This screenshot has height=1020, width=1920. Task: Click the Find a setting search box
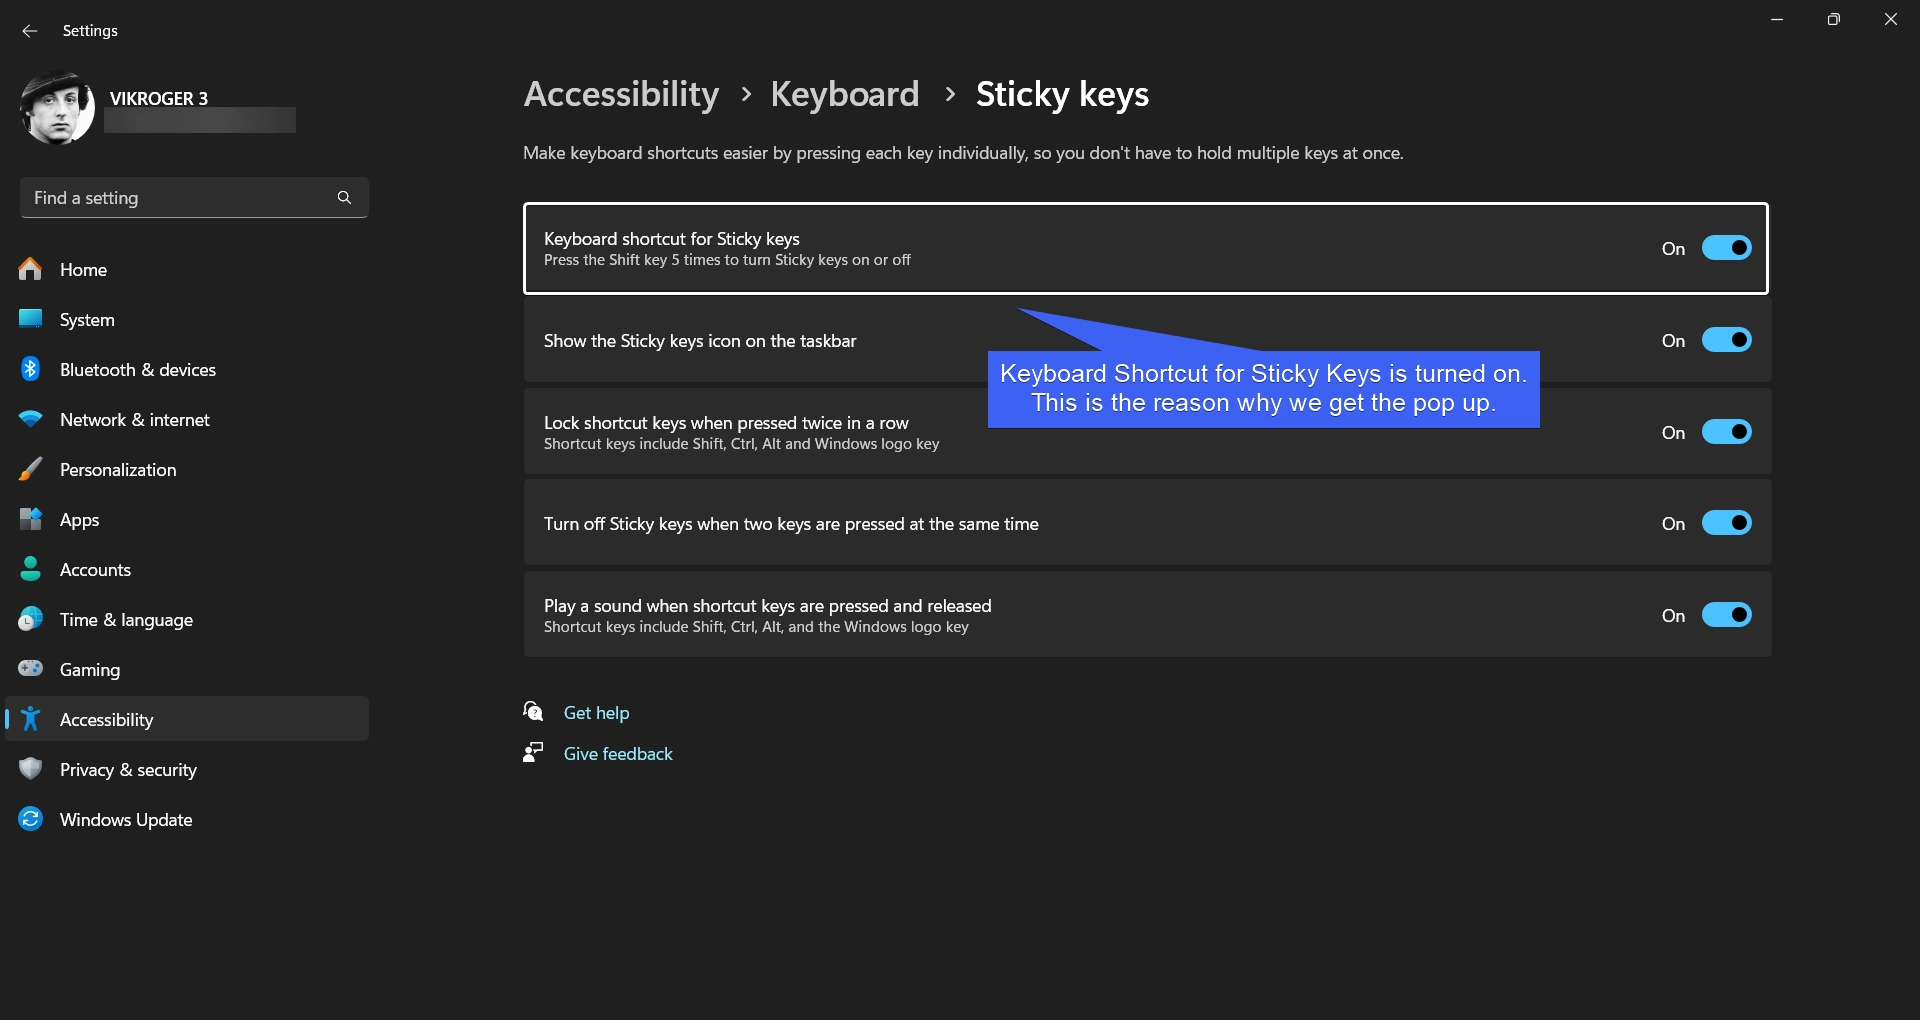pos(194,198)
